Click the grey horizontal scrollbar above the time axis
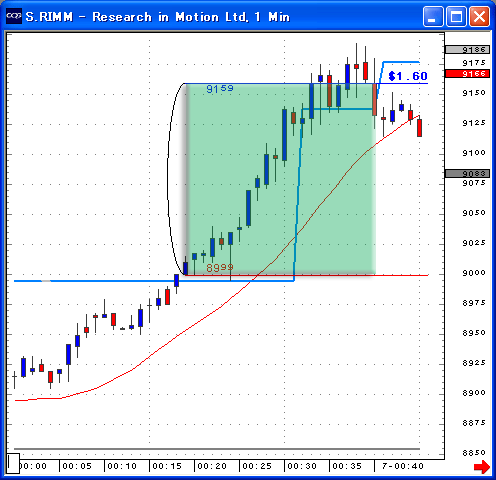Screen dimensions: 496x480 click(x=217, y=449)
